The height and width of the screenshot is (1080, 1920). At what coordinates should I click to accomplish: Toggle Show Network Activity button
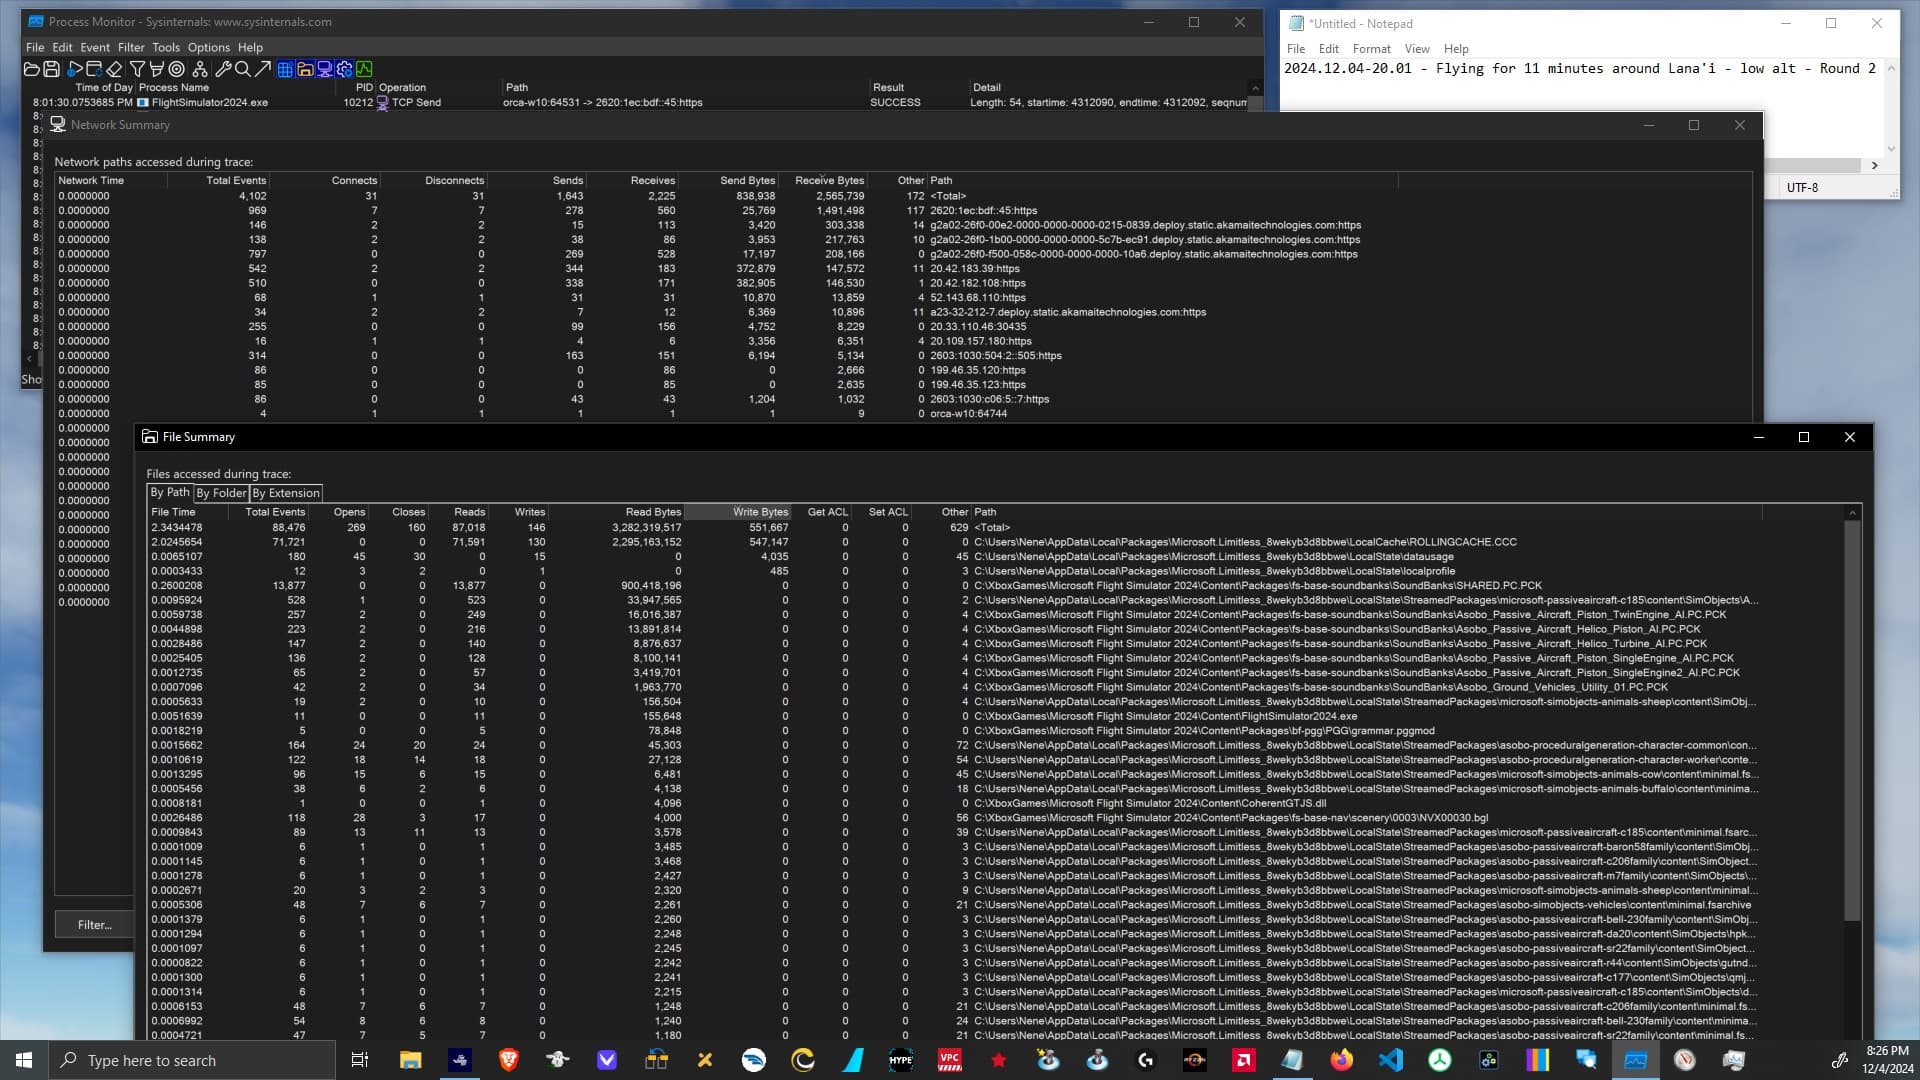tap(325, 69)
